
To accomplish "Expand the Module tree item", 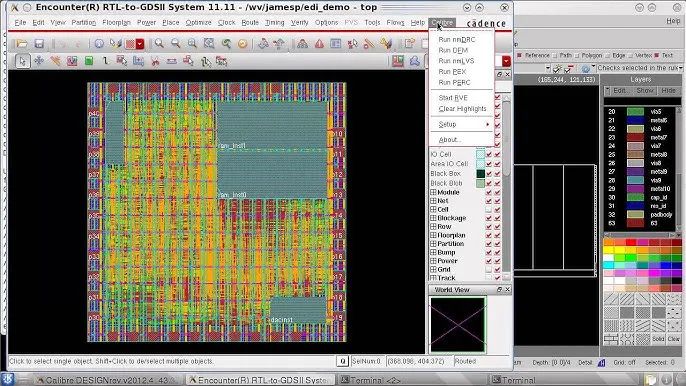I will 433,192.
